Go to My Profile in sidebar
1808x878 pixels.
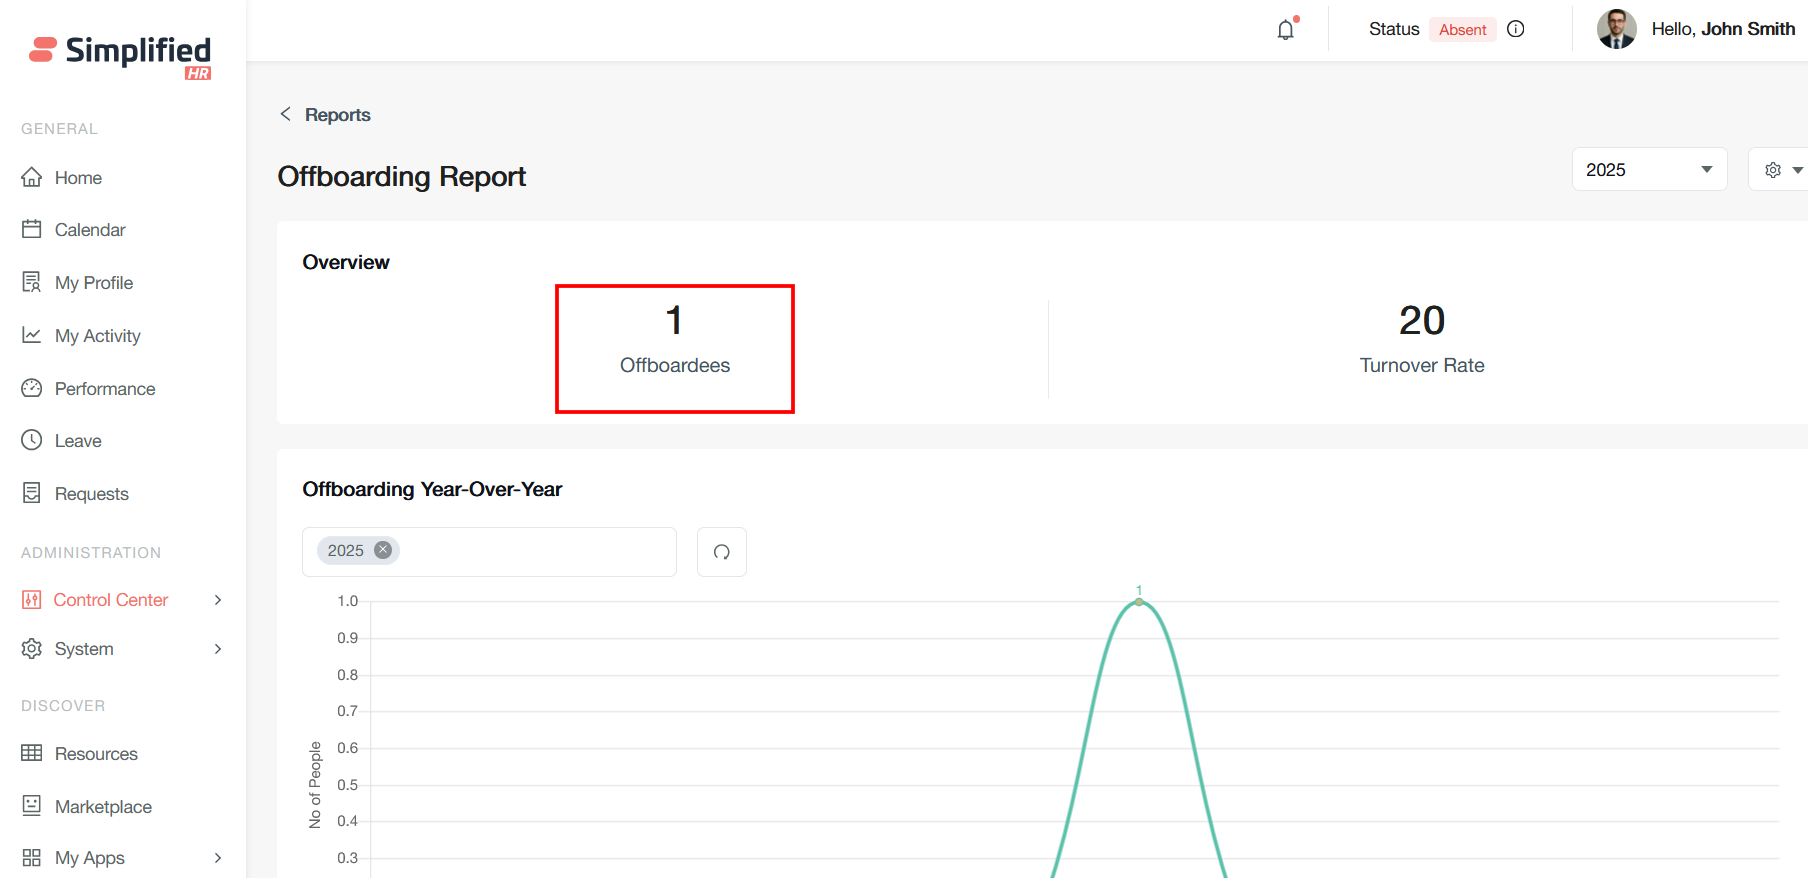click(93, 283)
